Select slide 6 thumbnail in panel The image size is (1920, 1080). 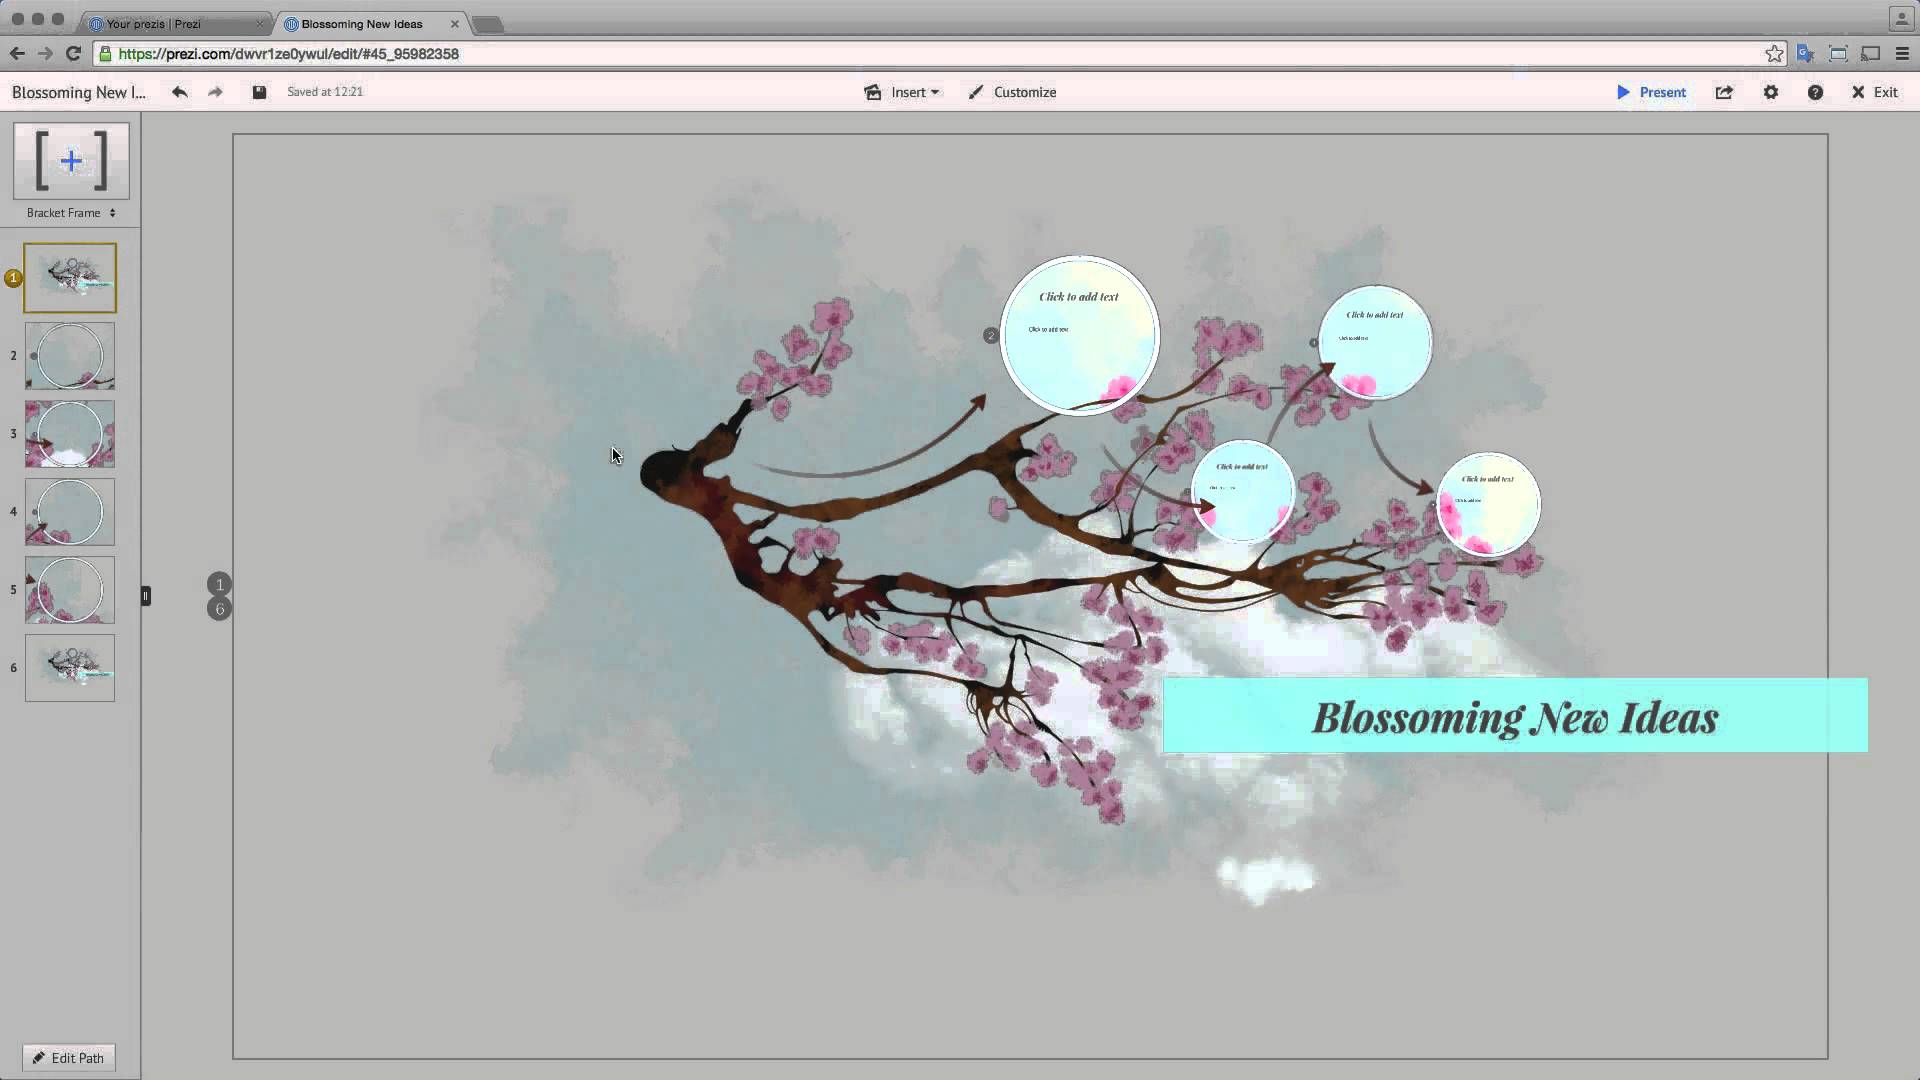[70, 667]
